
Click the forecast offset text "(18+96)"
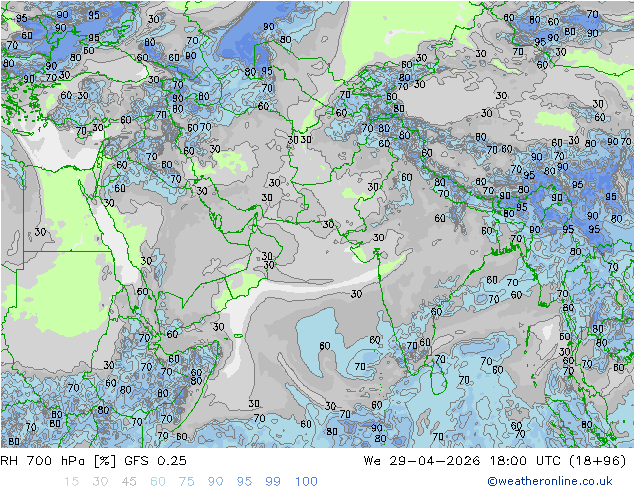598,461
